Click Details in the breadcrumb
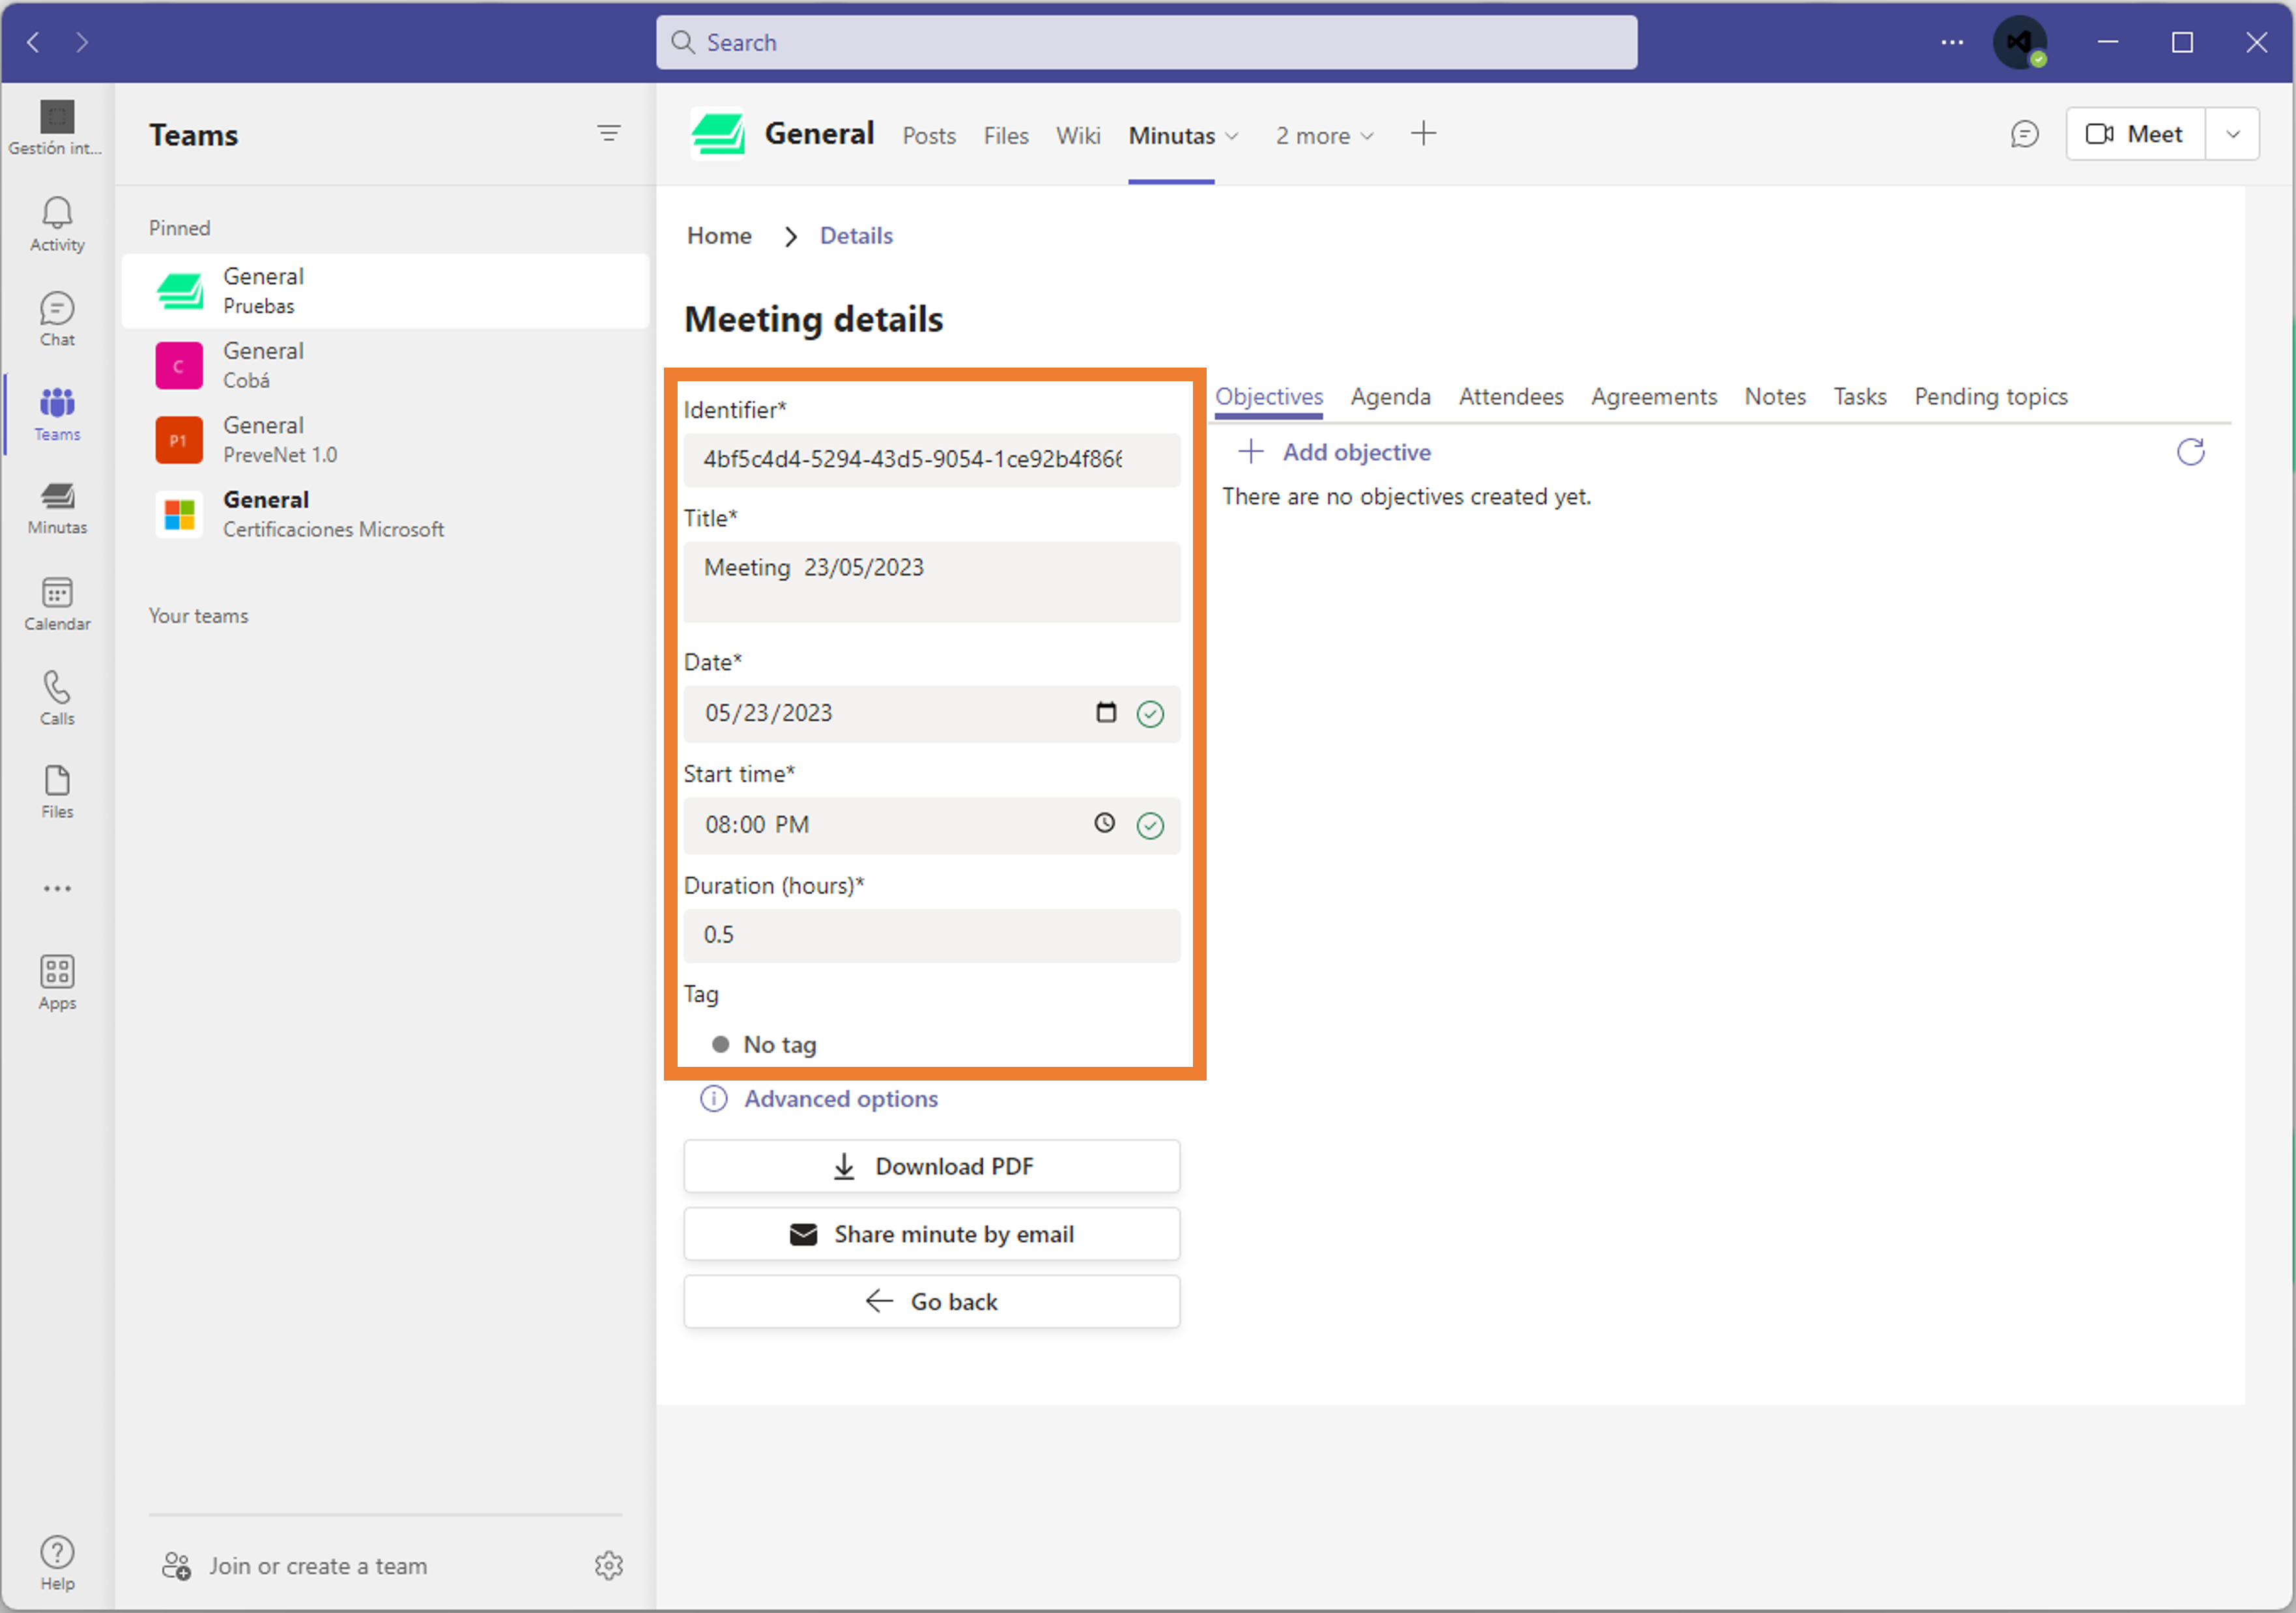2296x1613 pixels. 856,235
